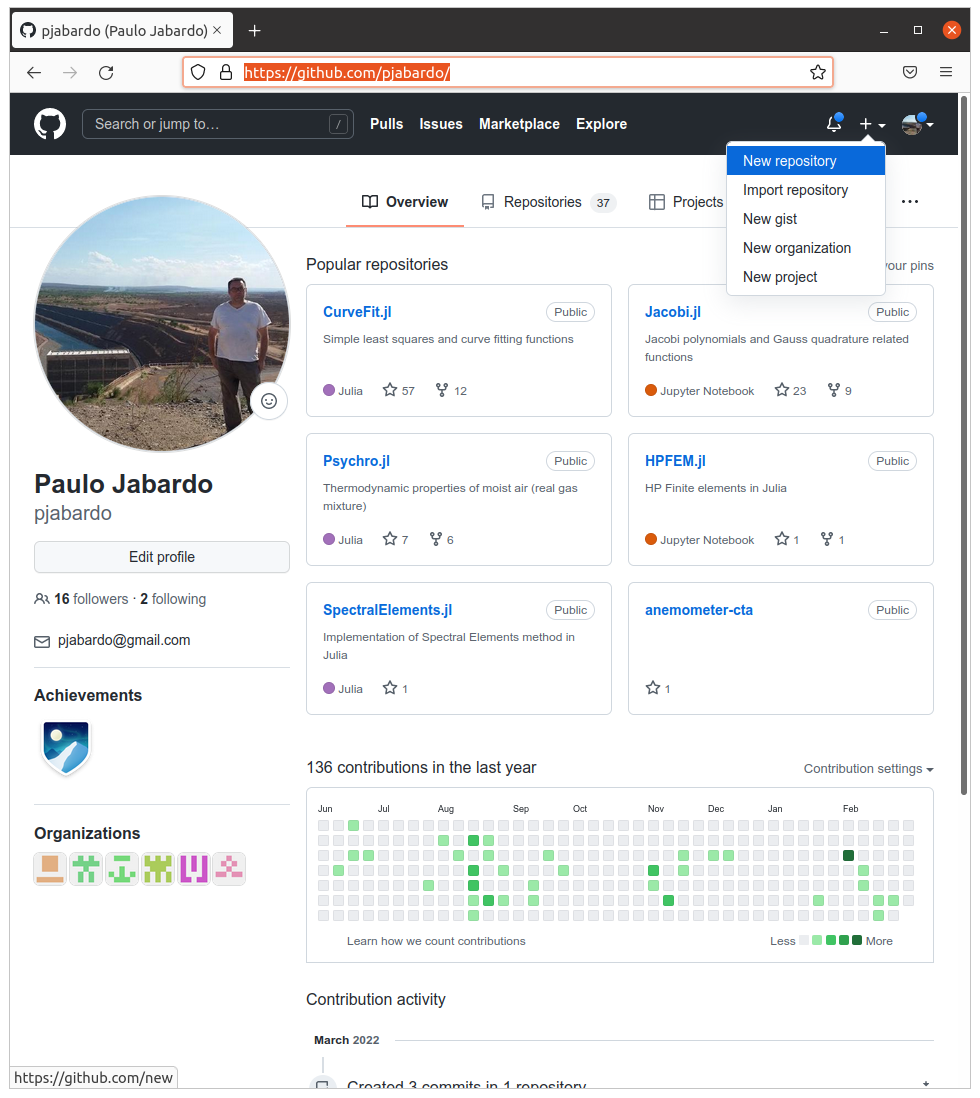Click Psychro.jl star count 7

(395, 540)
